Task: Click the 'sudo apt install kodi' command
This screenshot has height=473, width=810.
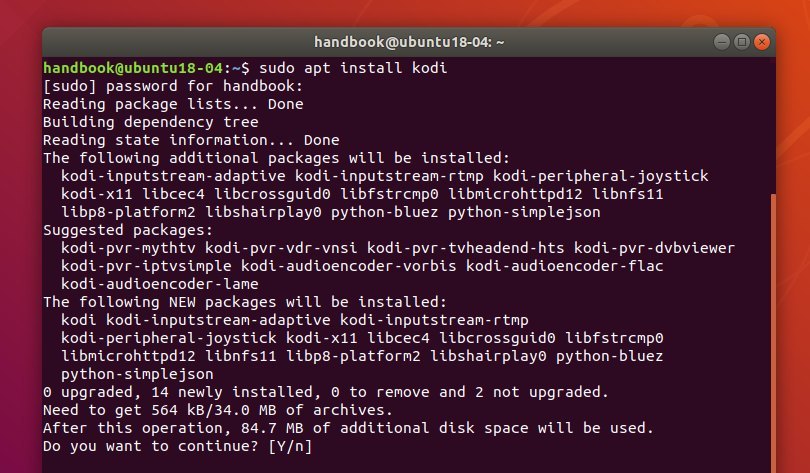Action: pos(353,68)
